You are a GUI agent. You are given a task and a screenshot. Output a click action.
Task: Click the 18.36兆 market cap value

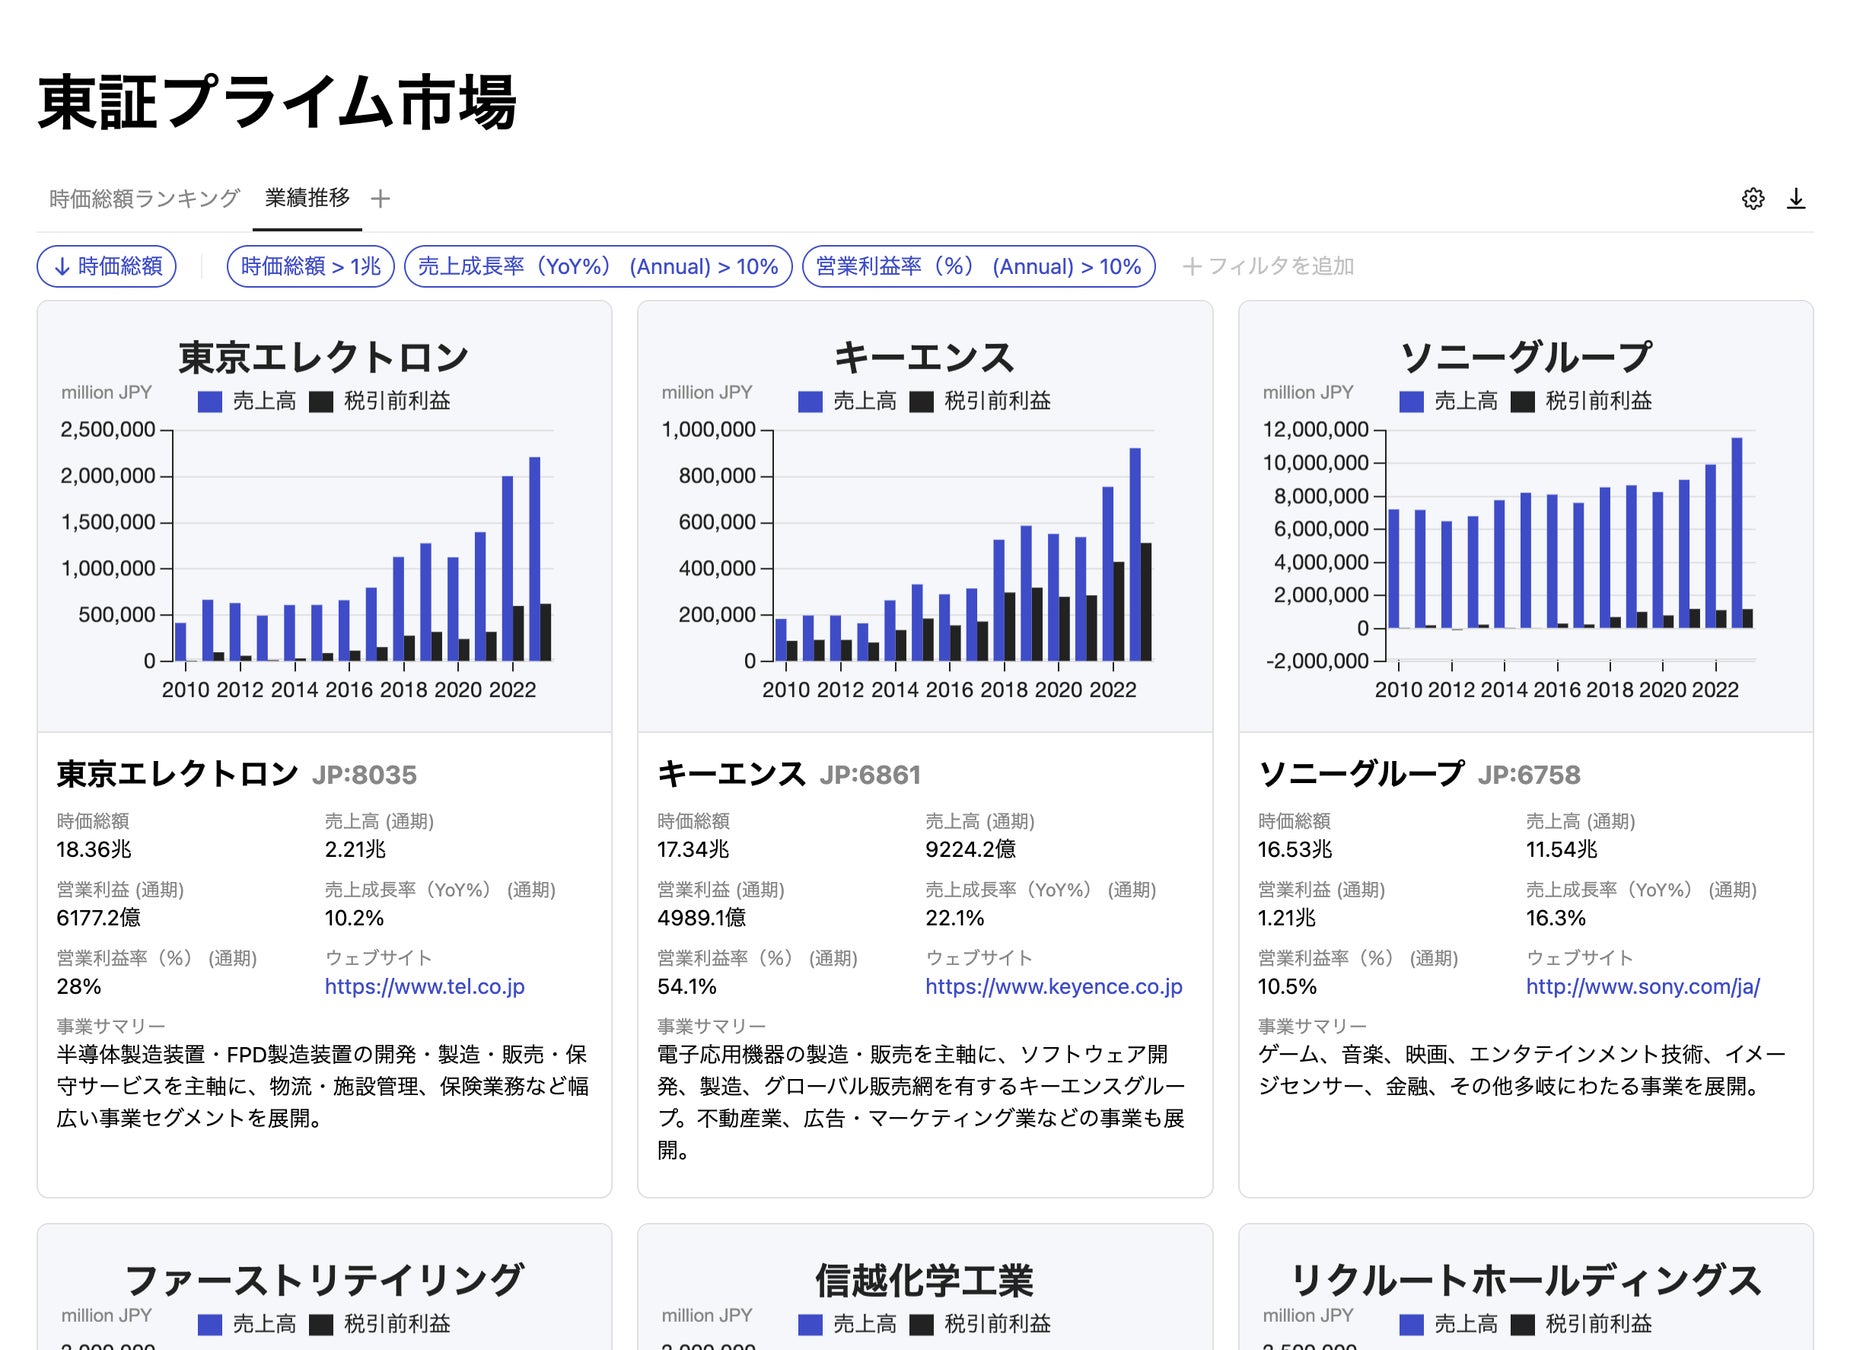(x=94, y=849)
